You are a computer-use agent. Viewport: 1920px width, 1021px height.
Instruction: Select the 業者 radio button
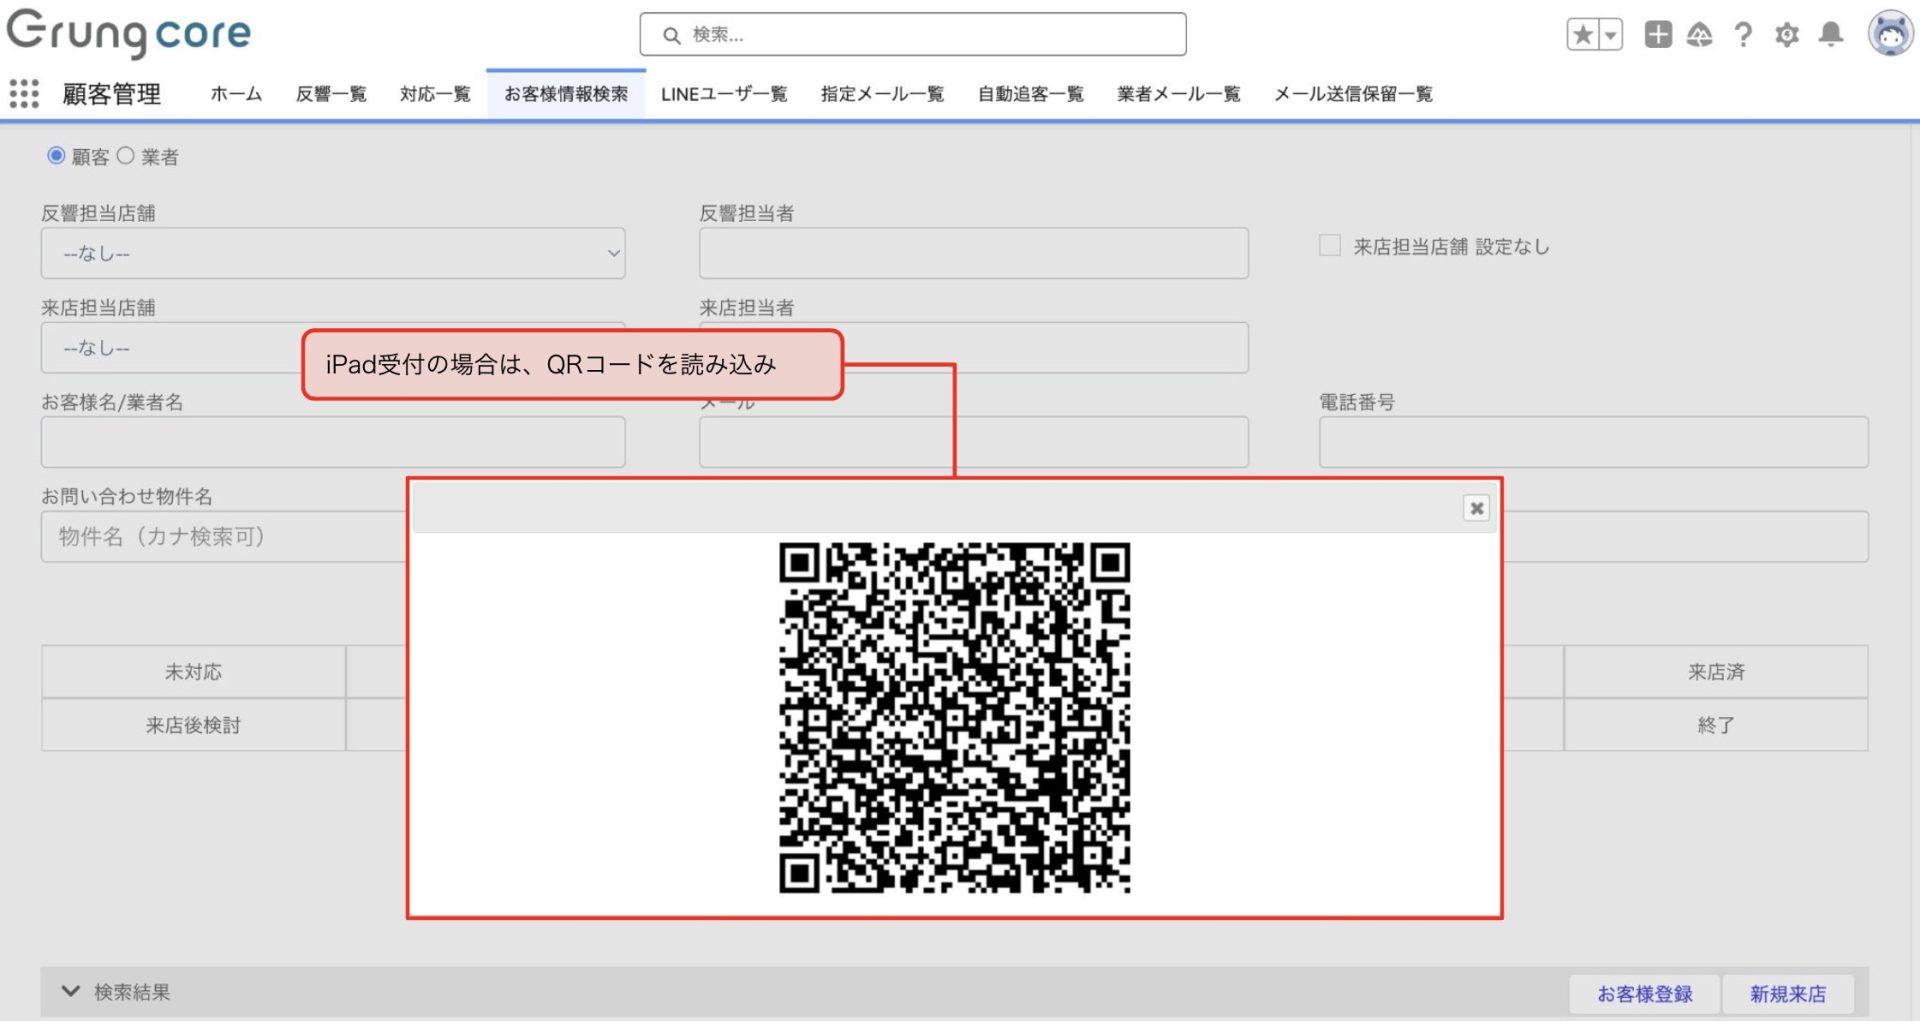126,156
